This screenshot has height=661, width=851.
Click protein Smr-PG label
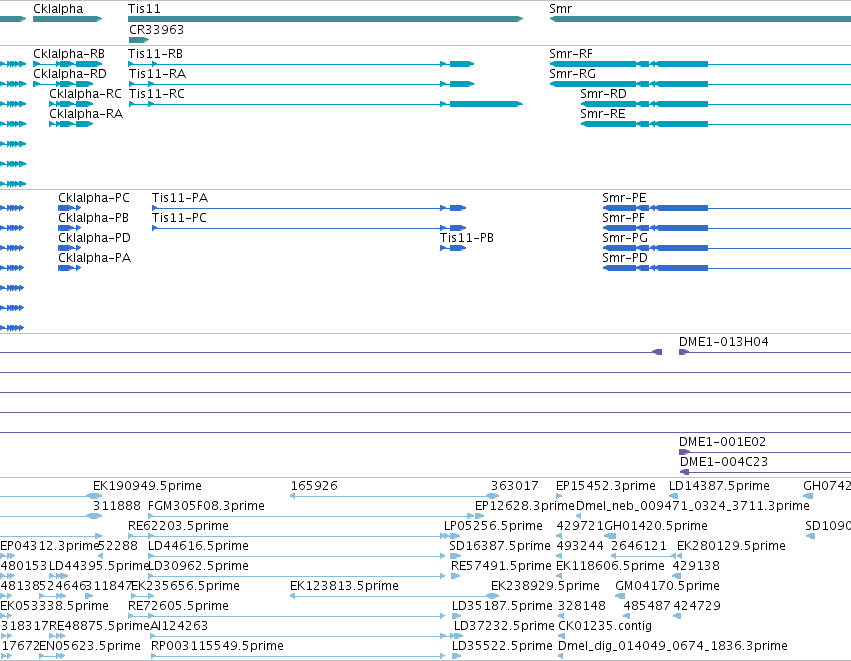[x=625, y=238]
